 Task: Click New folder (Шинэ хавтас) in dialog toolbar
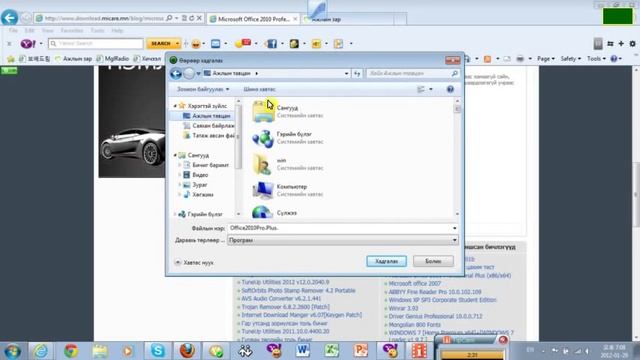tap(259, 89)
